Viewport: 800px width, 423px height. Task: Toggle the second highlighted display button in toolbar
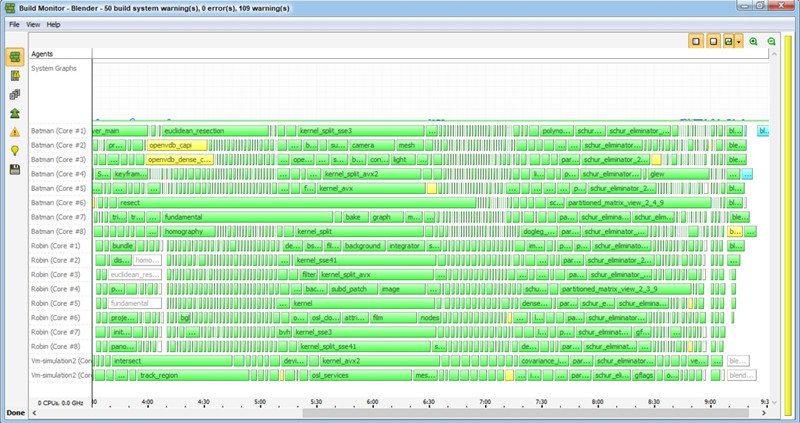click(x=713, y=41)
